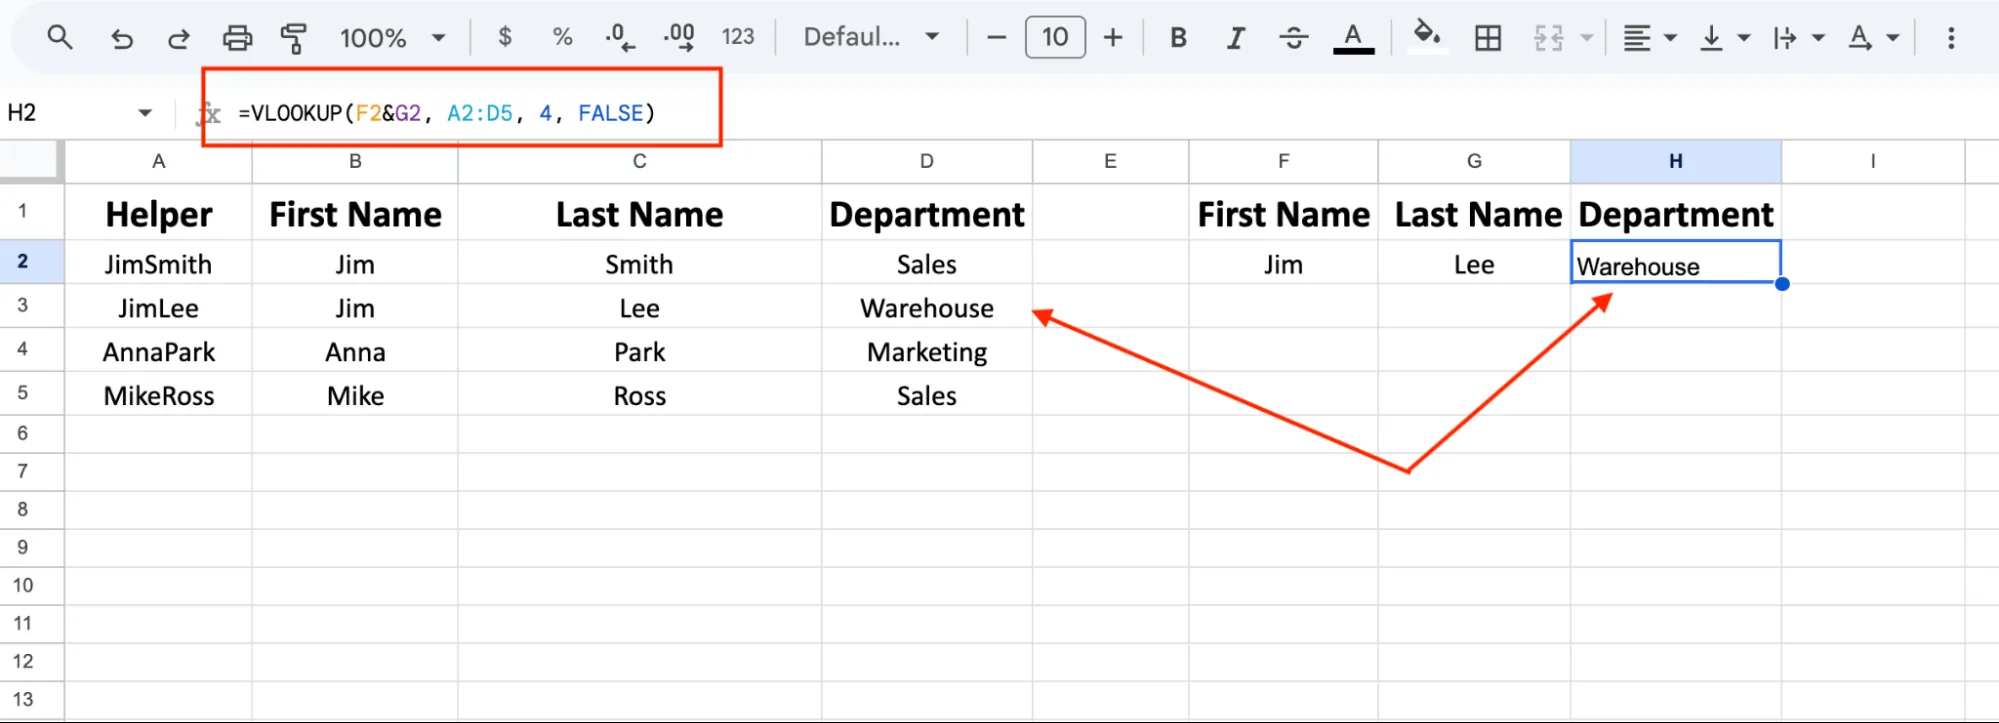
Task: Click the horizontal align icon
Action: (x=1637, y=38)
